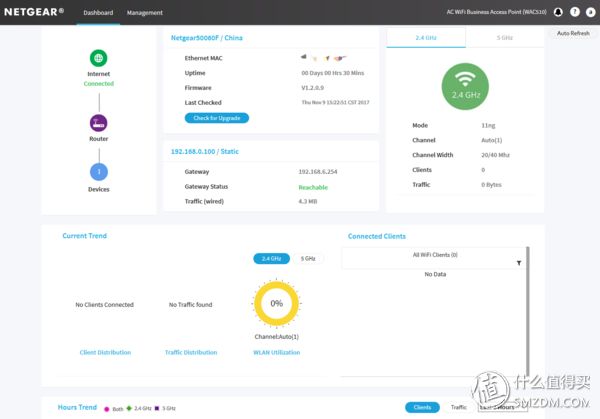The width and height of the screenshot is (600, 419).
Task: Open the notifications bell icon
Action: click(x=558, y=12)
